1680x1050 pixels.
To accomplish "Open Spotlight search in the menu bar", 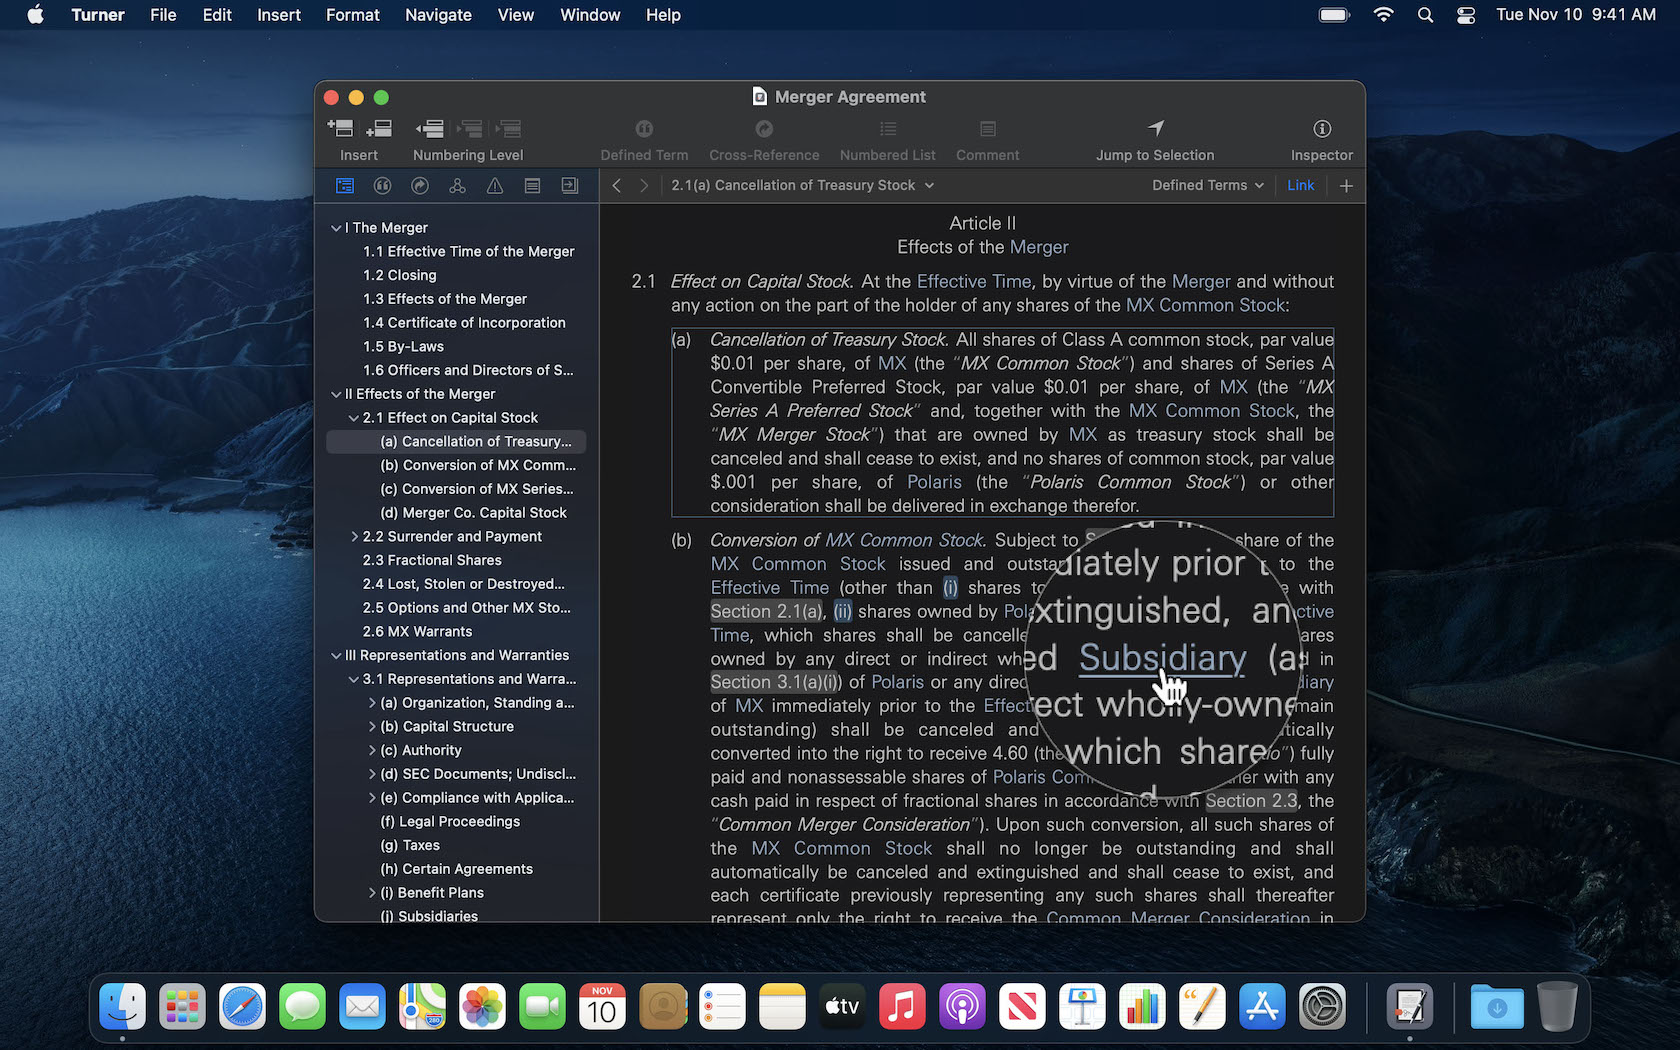I will coord(1426,15).
